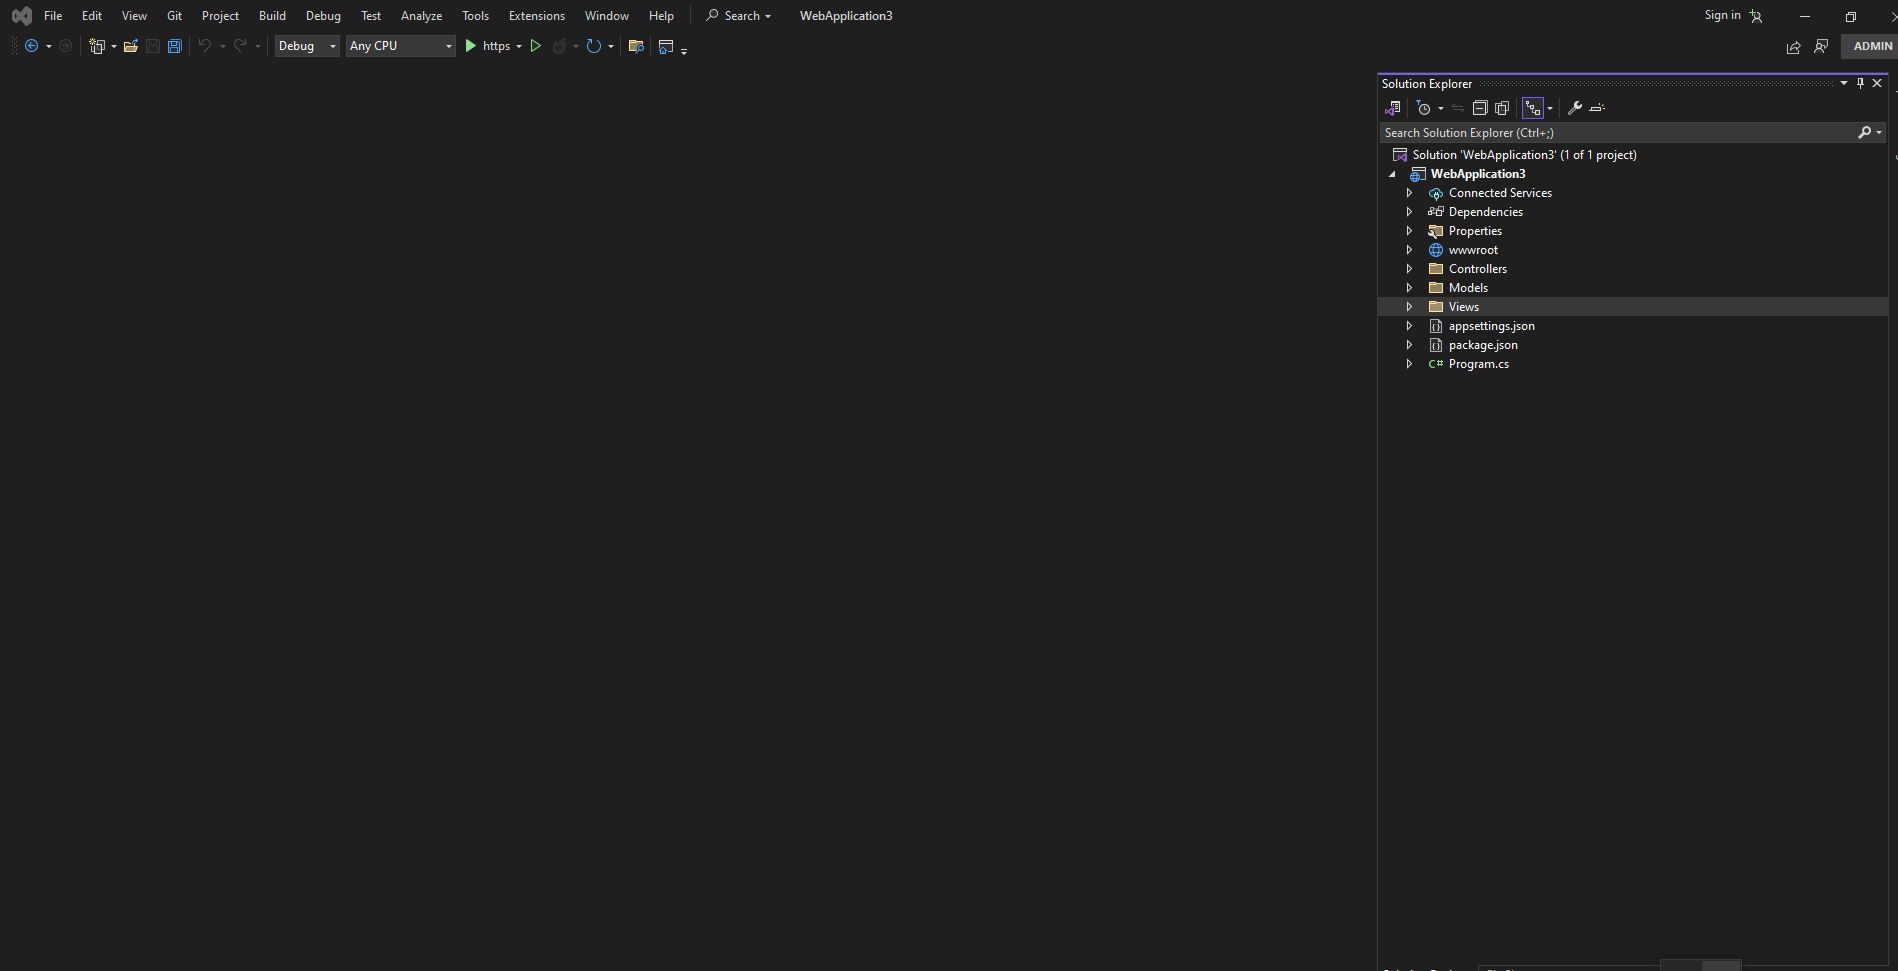
Task: Expand the Controllers folder node
Action: coord(1409,269)
